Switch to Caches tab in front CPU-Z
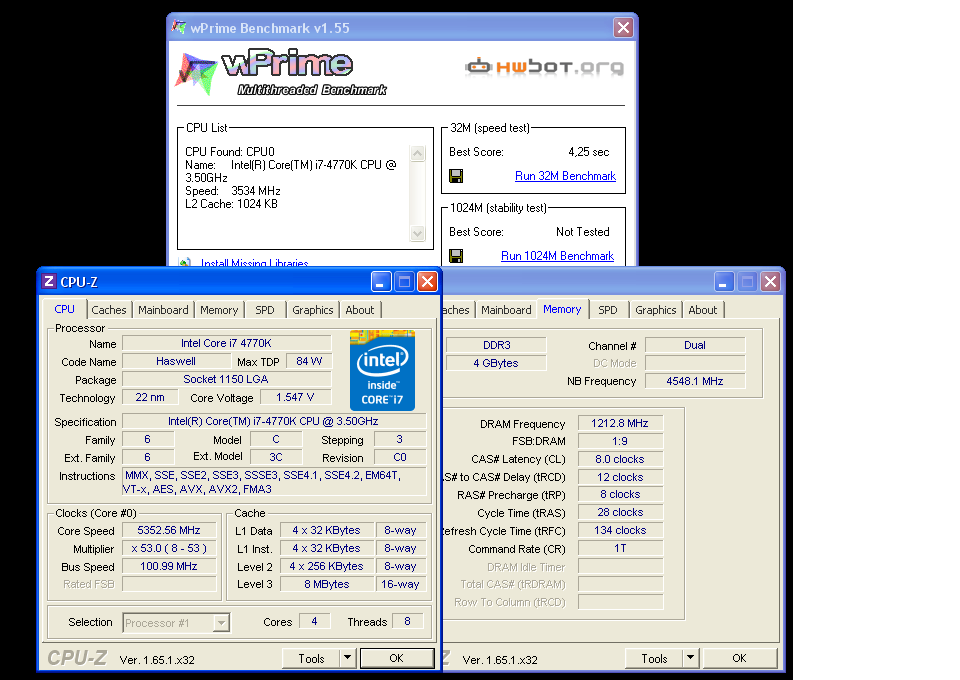Viewport: 960px width, 680px height. click(x=109, y=310)
